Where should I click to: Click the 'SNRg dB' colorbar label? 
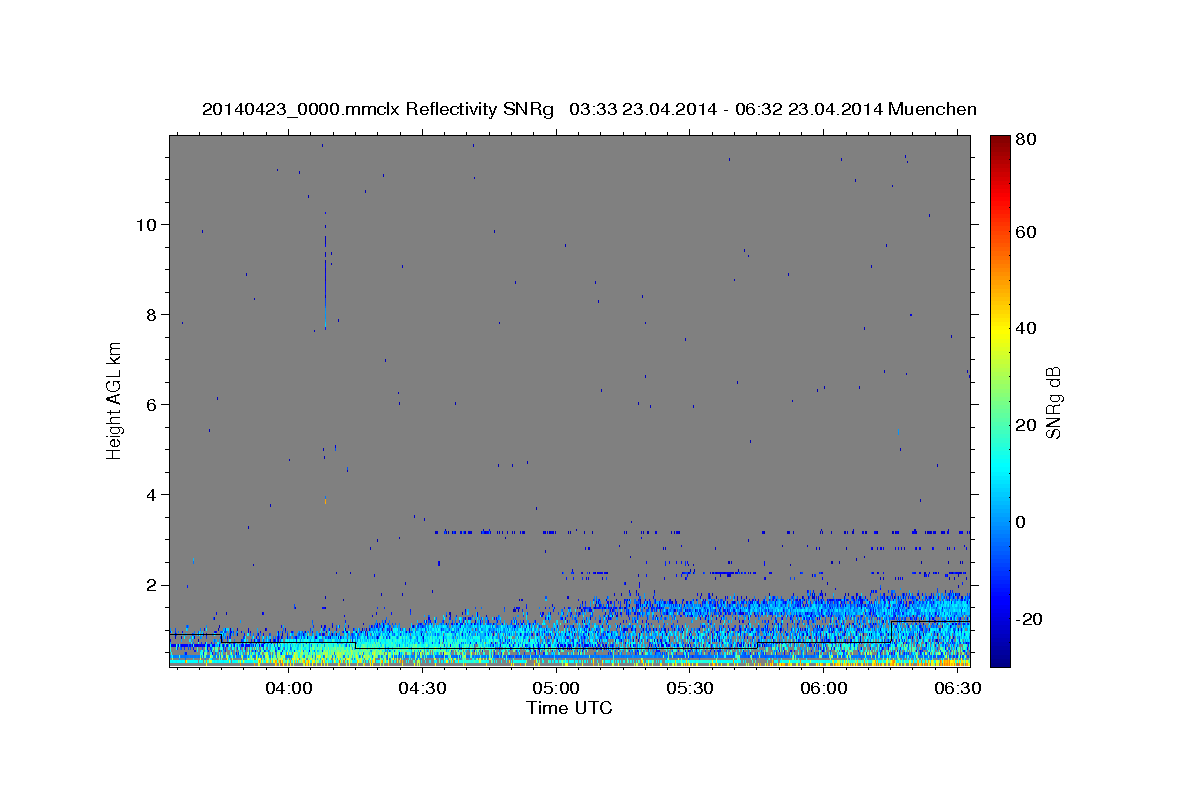[1053, 402]
